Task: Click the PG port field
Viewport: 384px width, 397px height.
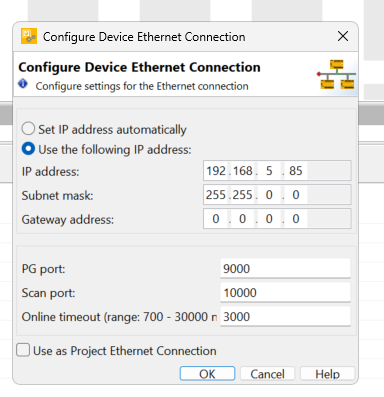Action: click(x=285, y=268)
